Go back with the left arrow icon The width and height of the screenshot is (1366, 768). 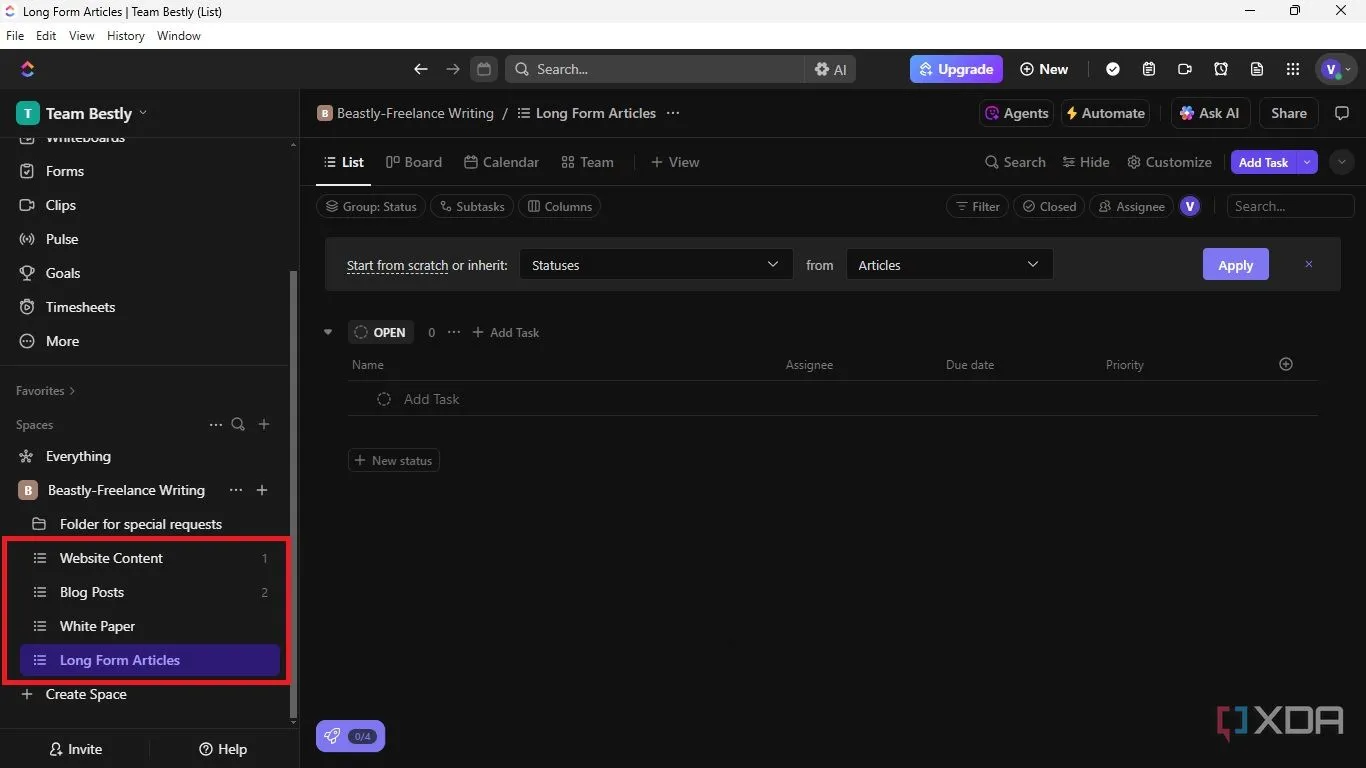coord(421,69)
